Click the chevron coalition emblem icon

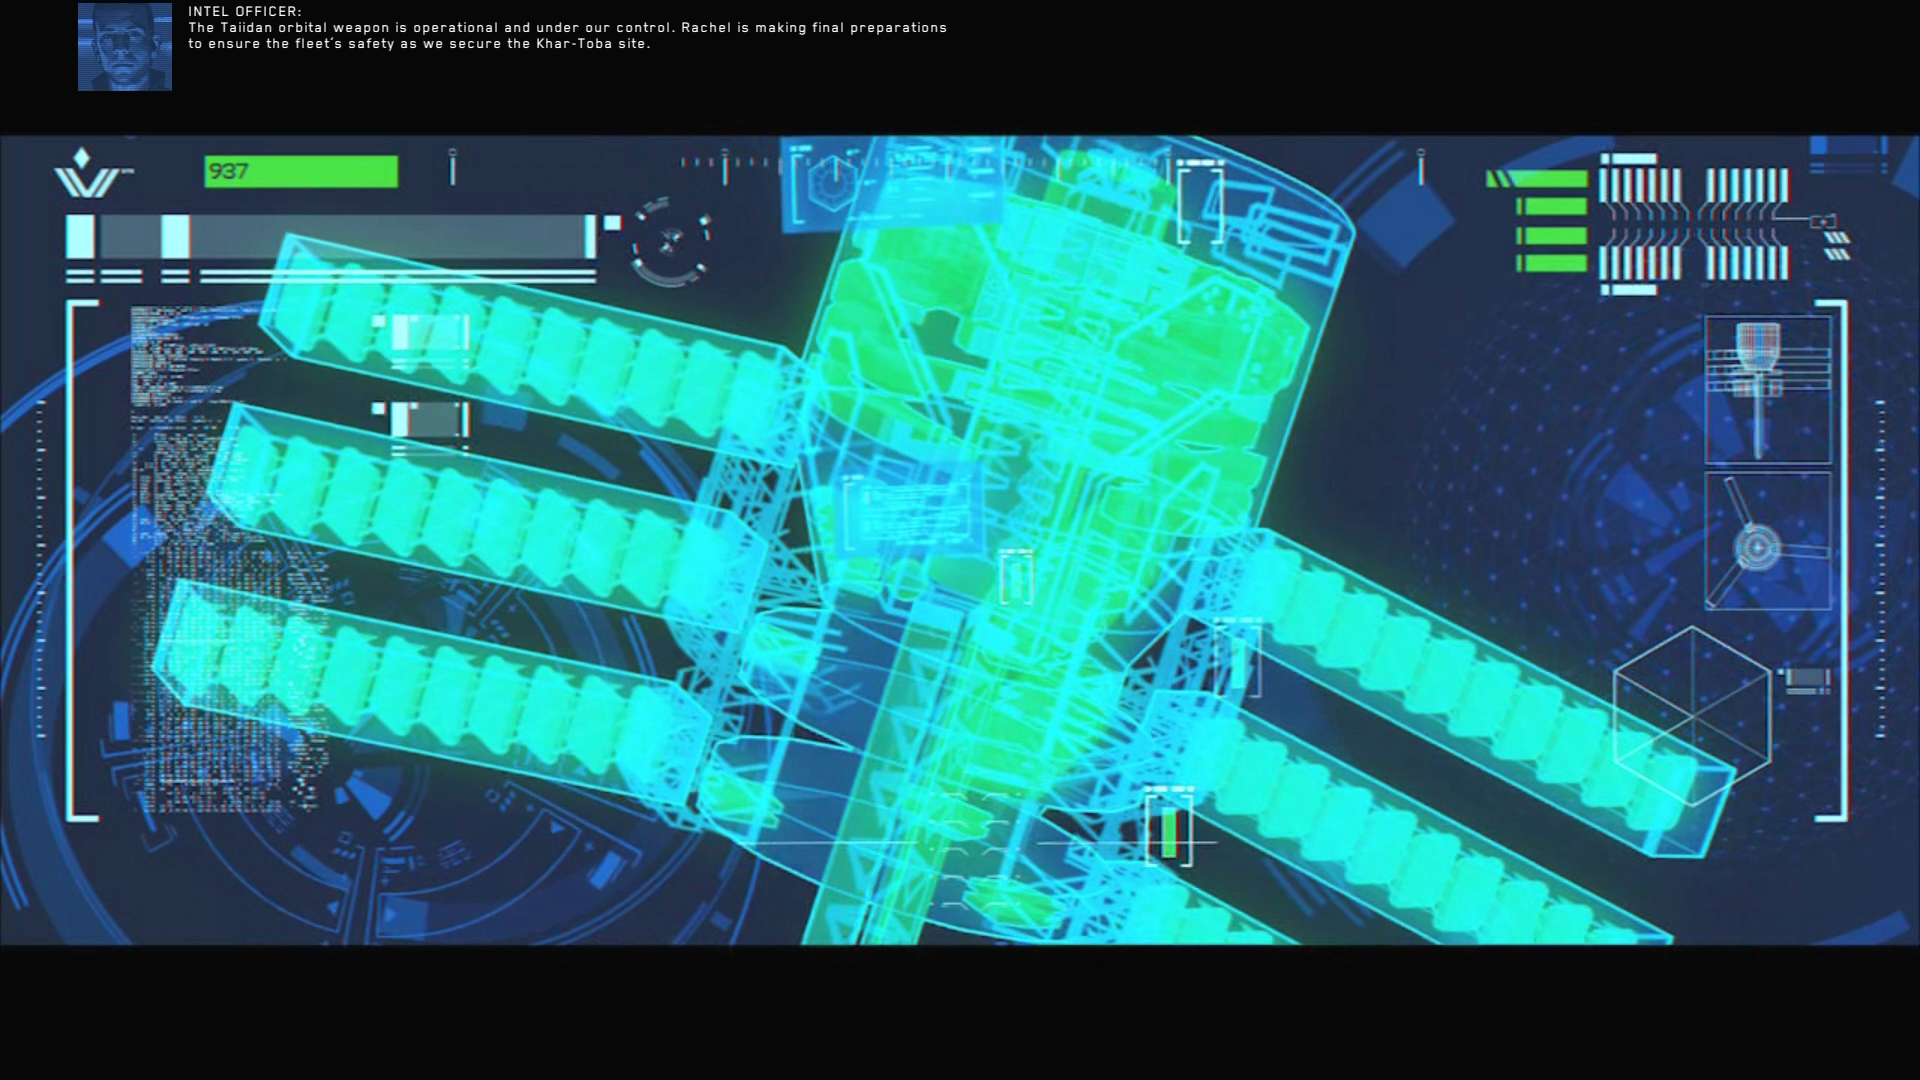point(87,174)
